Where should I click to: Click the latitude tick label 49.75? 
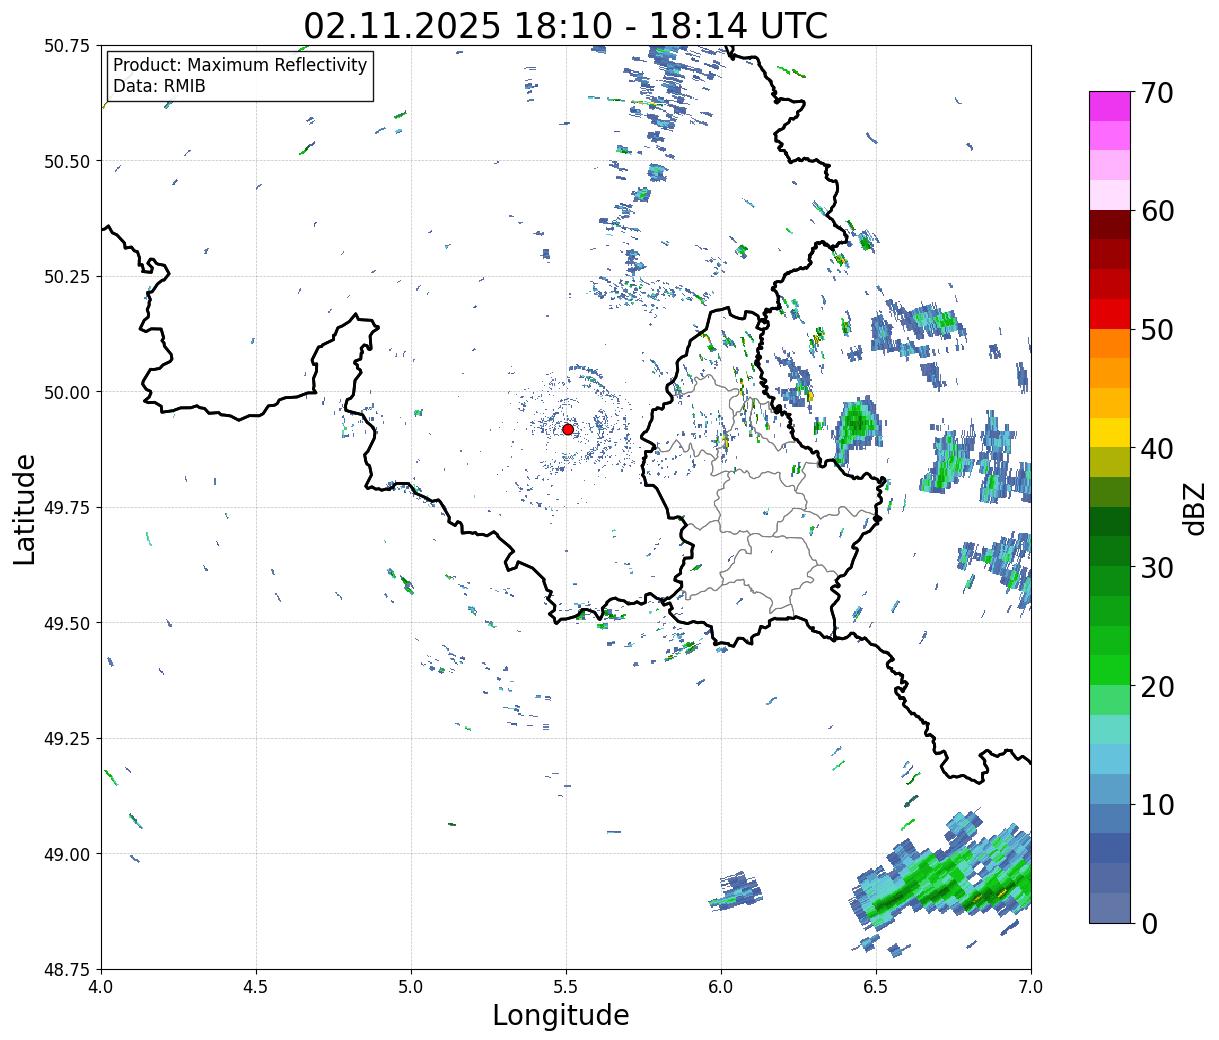tap(67, 508)
